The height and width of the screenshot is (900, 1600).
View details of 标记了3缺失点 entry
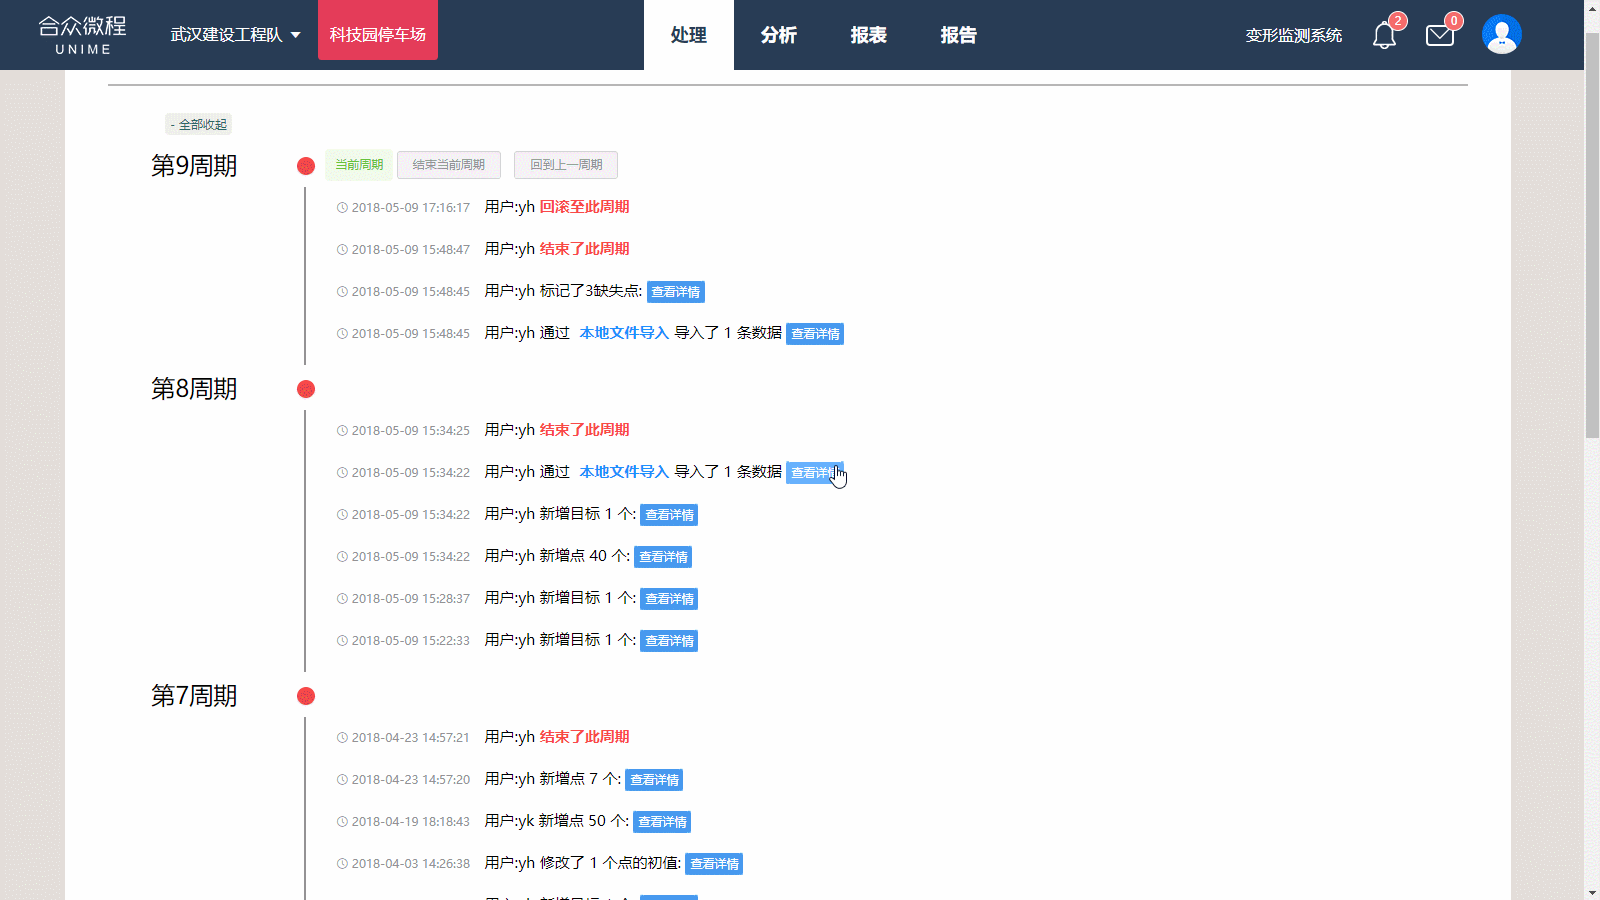pos(676,292)
